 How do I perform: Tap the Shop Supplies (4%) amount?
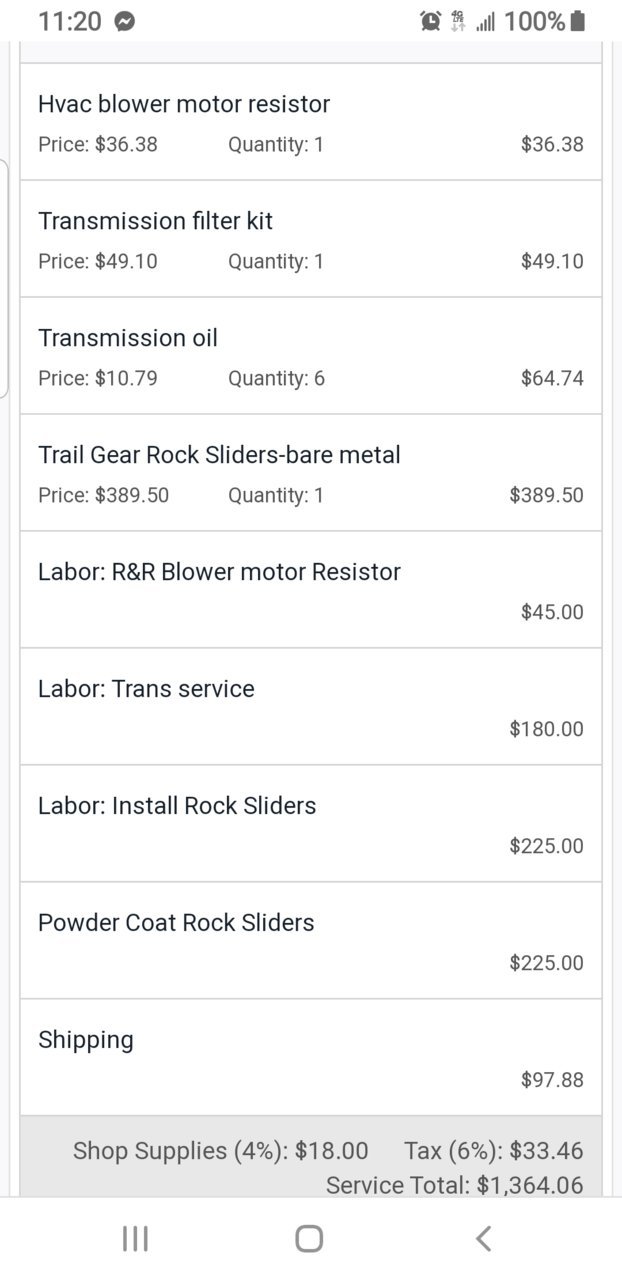[x=331, y=1151]
